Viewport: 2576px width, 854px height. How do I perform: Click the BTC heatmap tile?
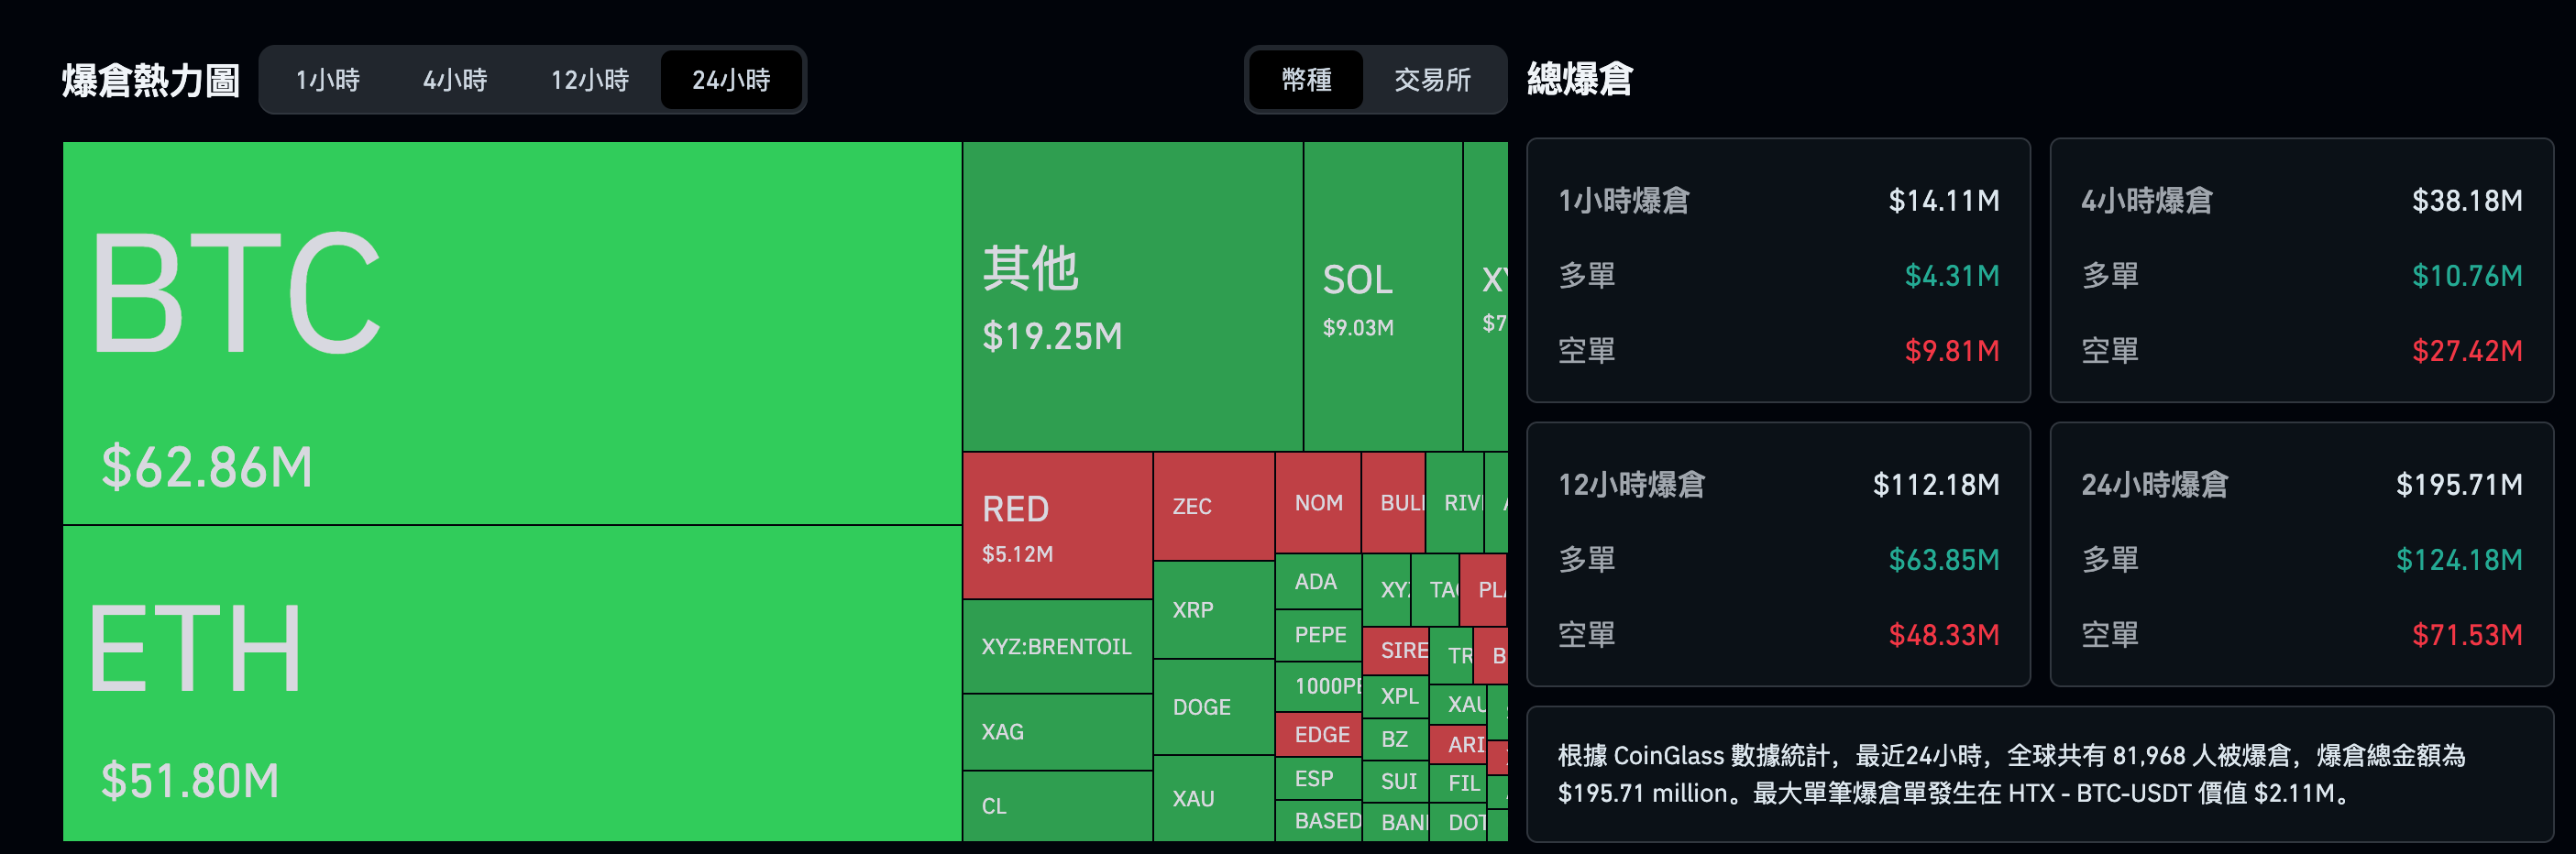click(511, 333)
